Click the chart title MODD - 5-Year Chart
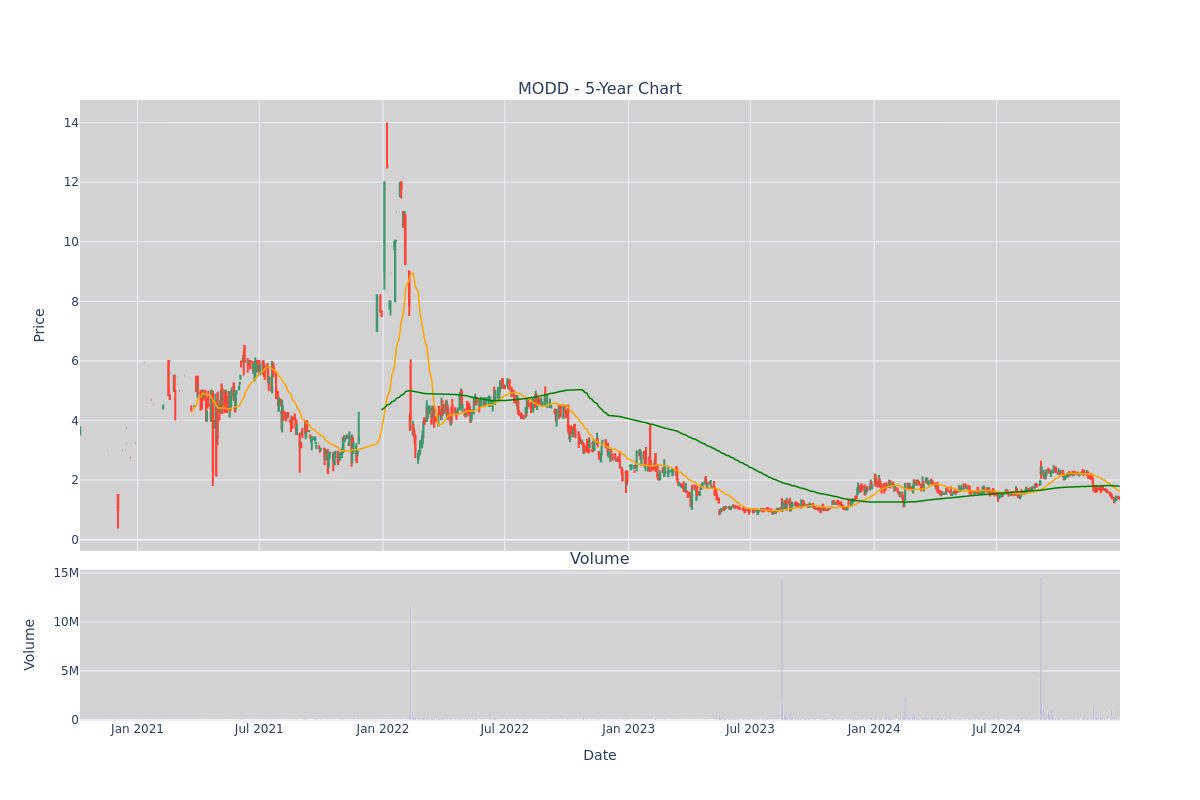This screenshot has height=800, width=1200. (x=599, y=89)
